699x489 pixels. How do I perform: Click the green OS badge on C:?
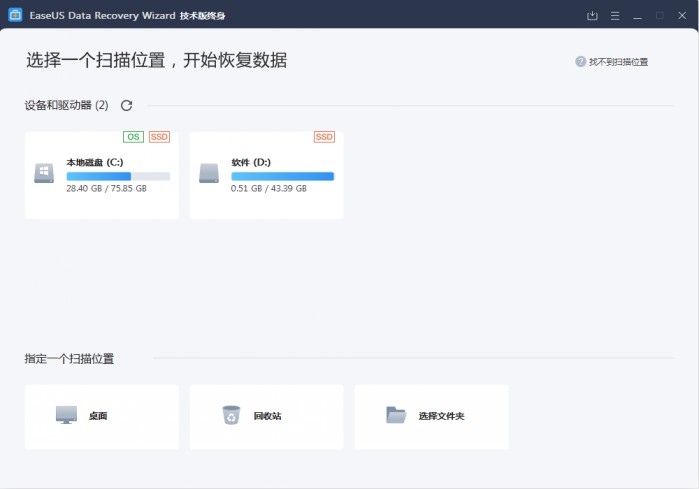tap(133, 137)
